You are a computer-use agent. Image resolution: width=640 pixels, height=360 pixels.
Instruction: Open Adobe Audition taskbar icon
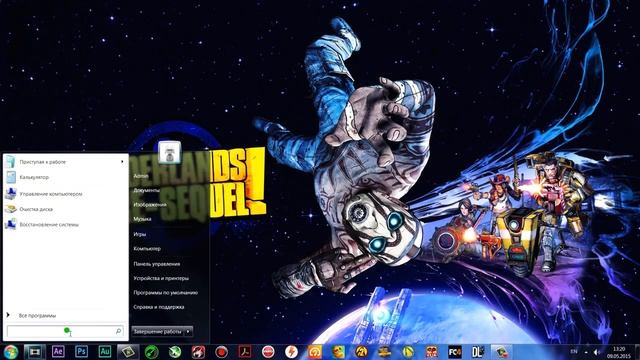point(105,351)
